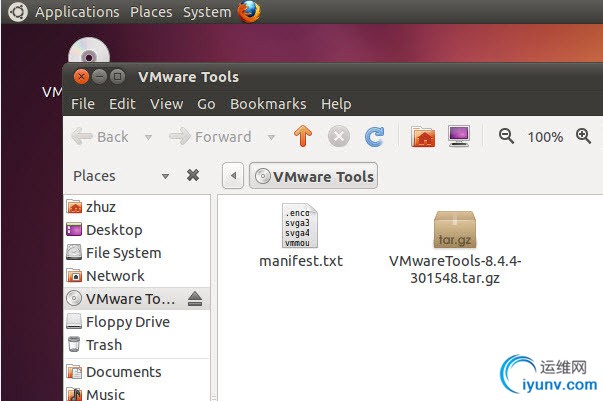Image resolution: width=603 pixels, height=401 pixels.
Task: Minimize the VMware Tools window
Action: 99,77
